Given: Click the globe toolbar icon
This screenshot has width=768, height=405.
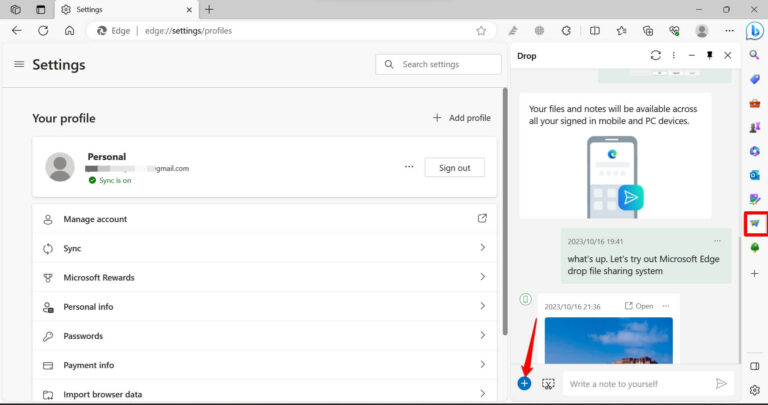Looking at the screenshot, I should click(x=539, y=31).
